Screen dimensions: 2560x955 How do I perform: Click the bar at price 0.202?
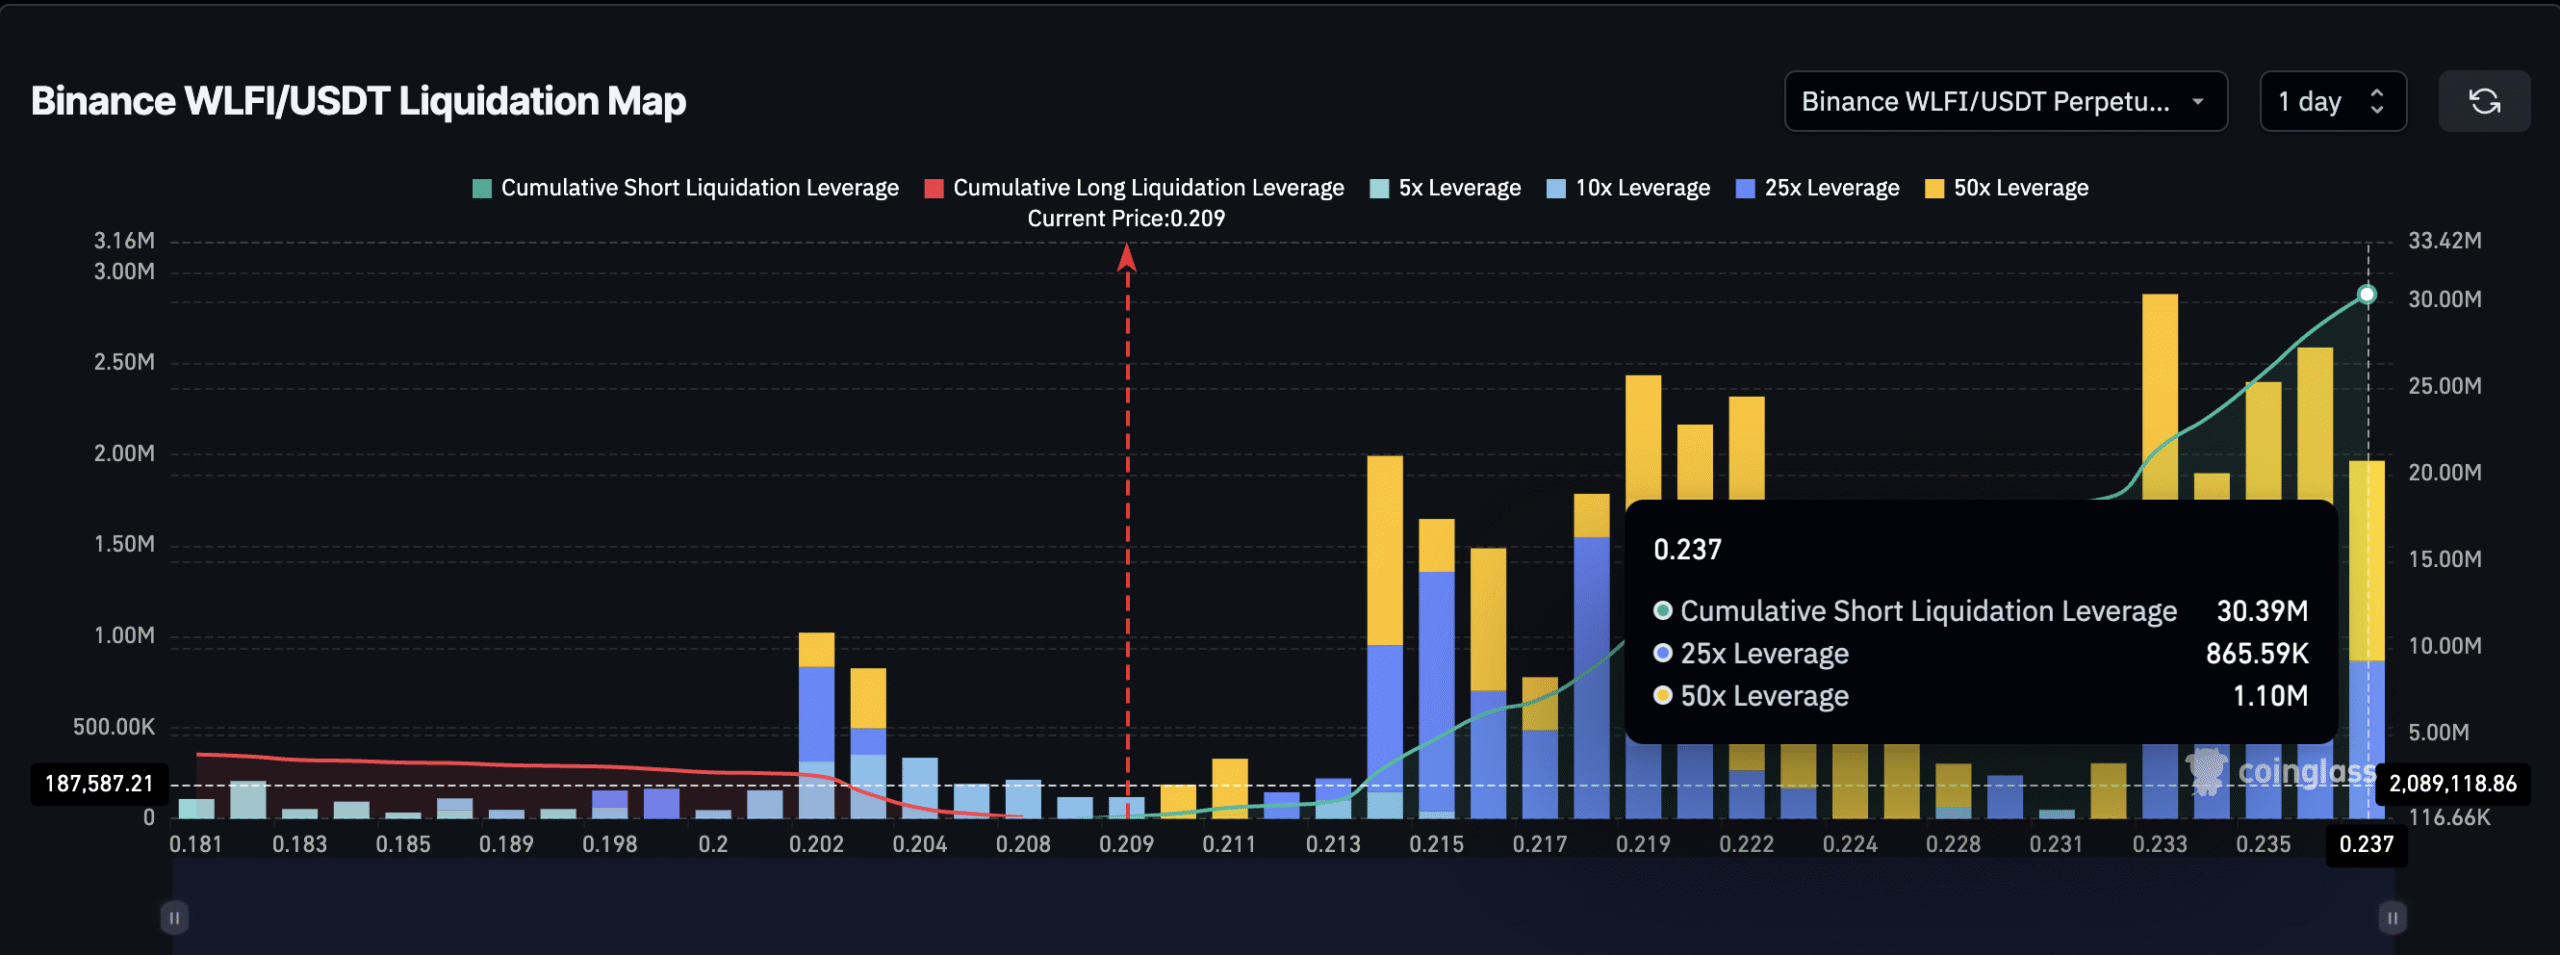pos(816,720)
